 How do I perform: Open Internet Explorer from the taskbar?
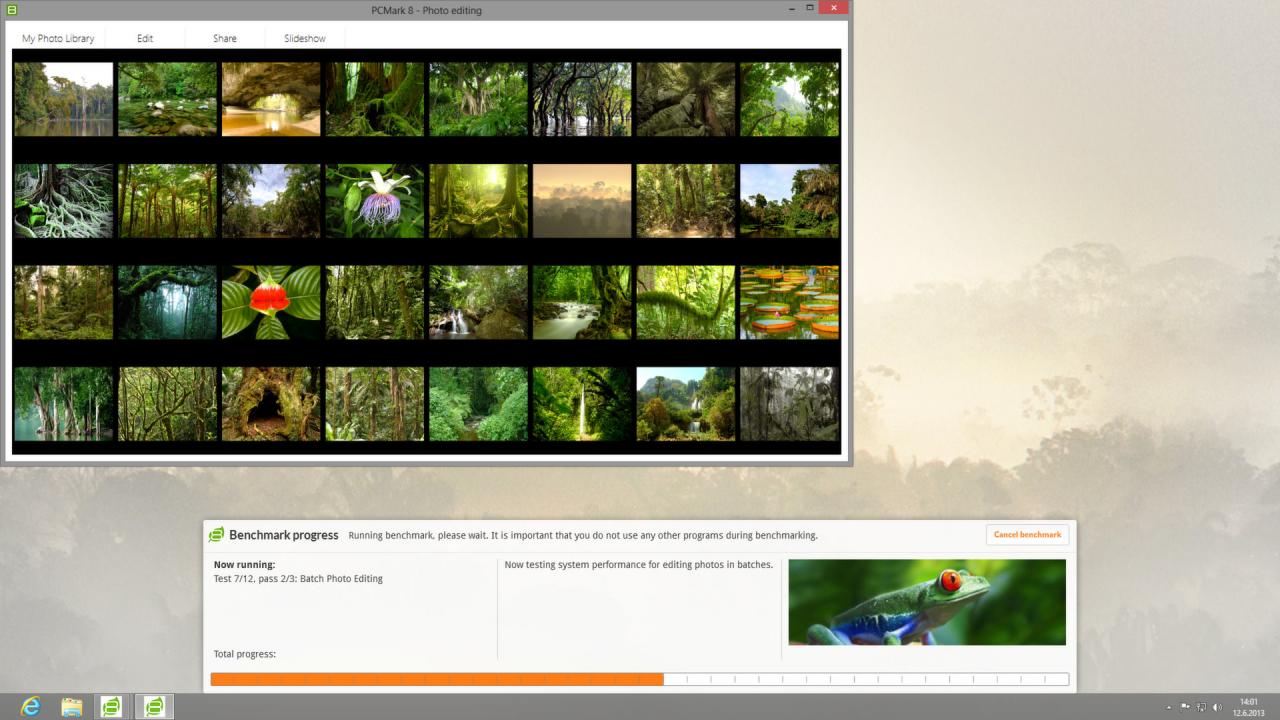pos(30,706)
